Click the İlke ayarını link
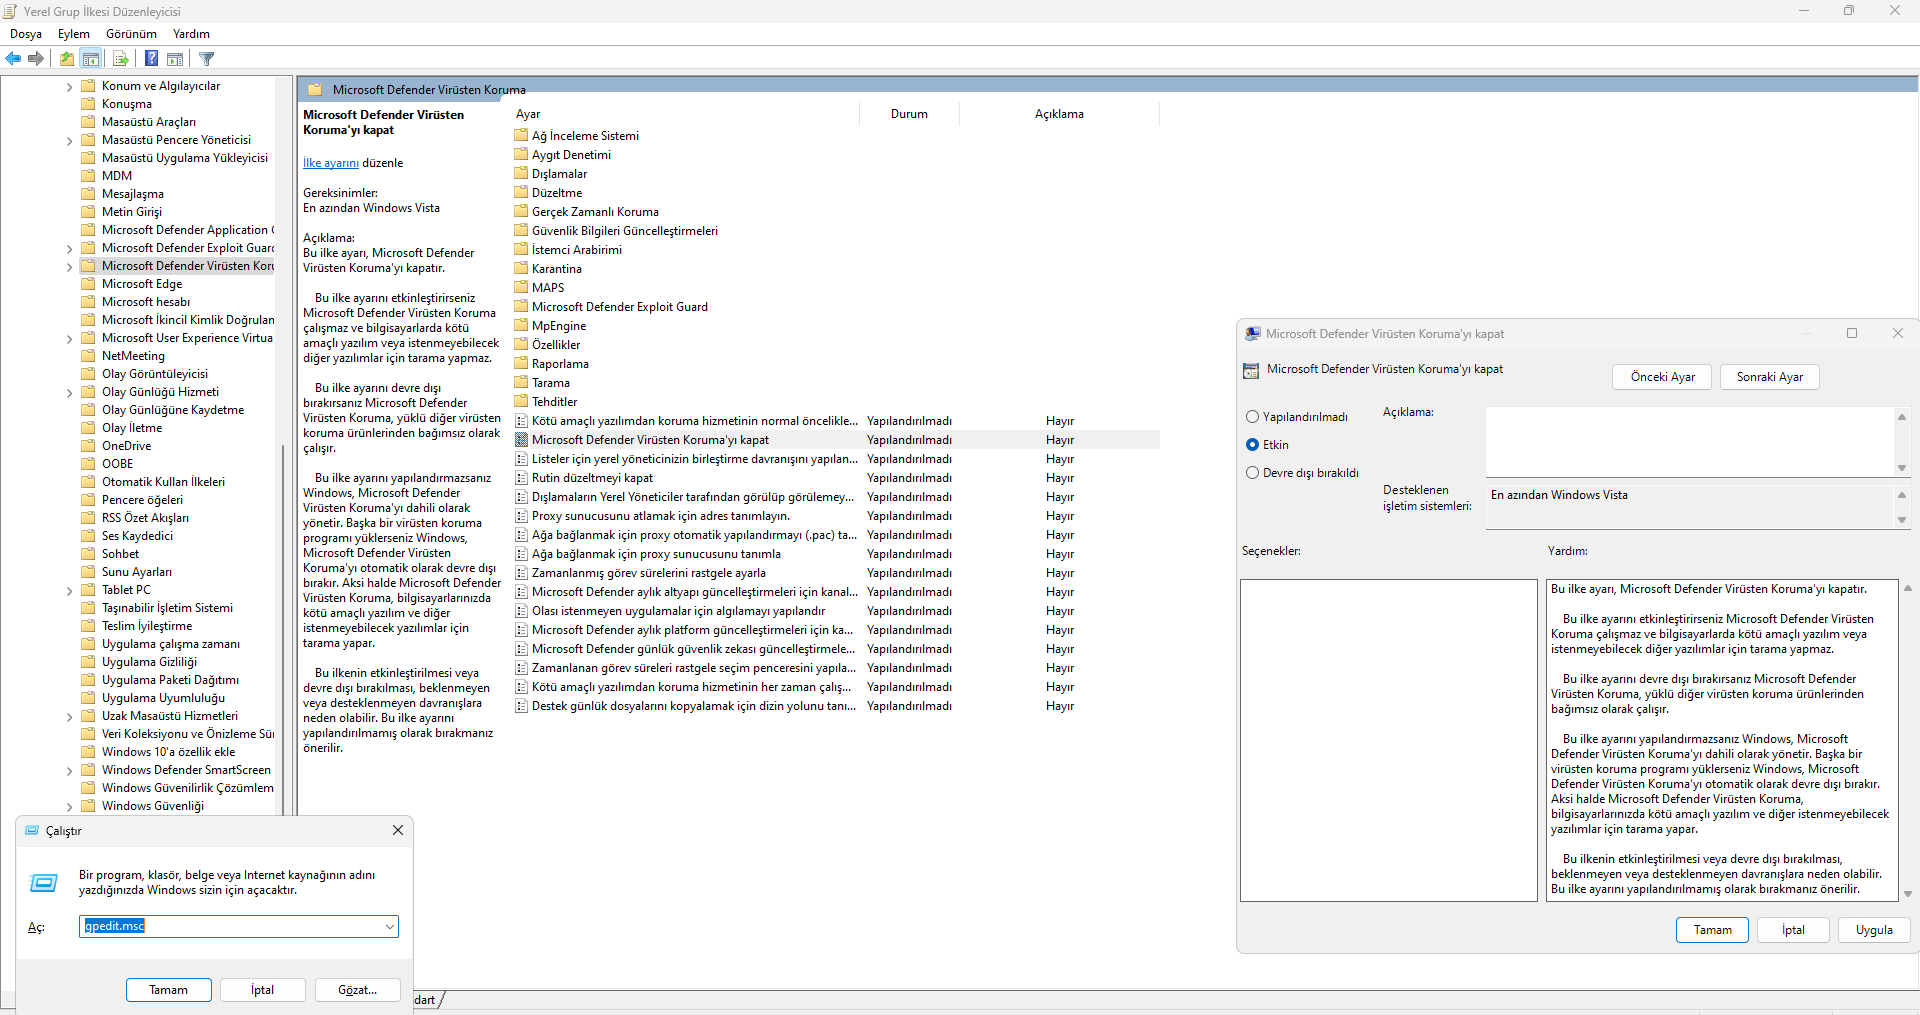 coord(331,163)
